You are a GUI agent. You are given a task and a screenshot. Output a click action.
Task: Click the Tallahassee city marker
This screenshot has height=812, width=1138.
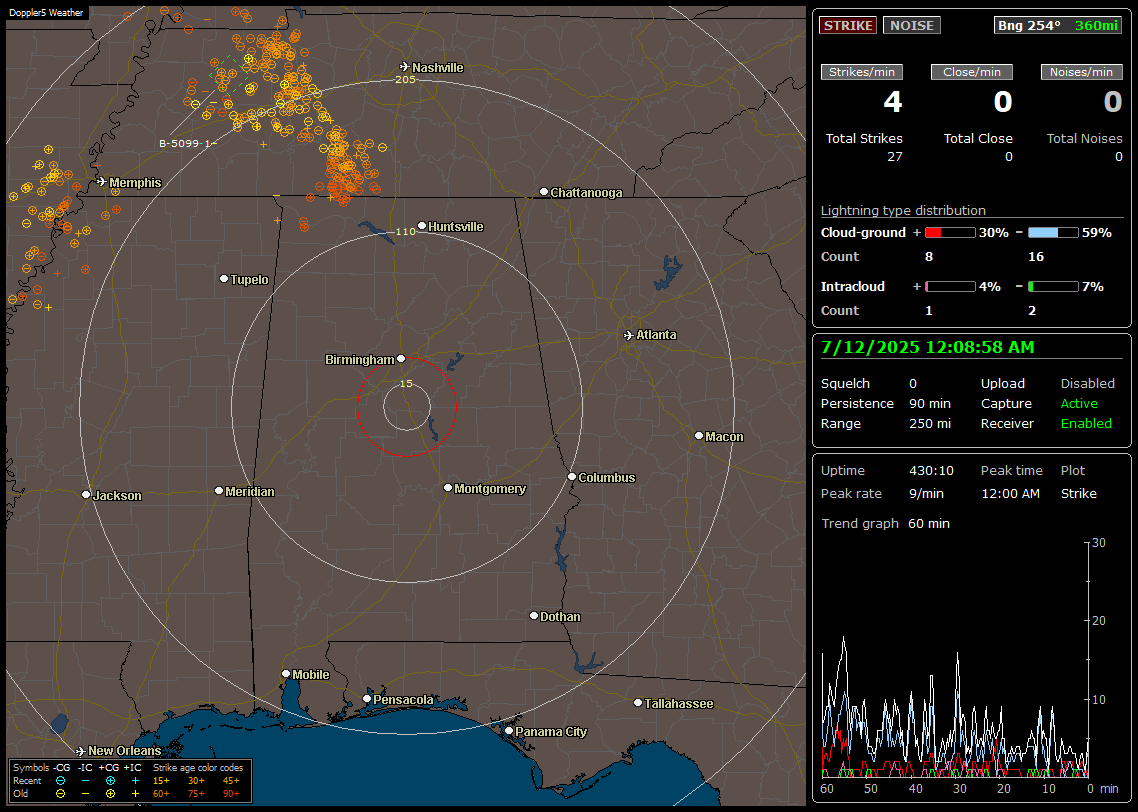coord(638,702)
